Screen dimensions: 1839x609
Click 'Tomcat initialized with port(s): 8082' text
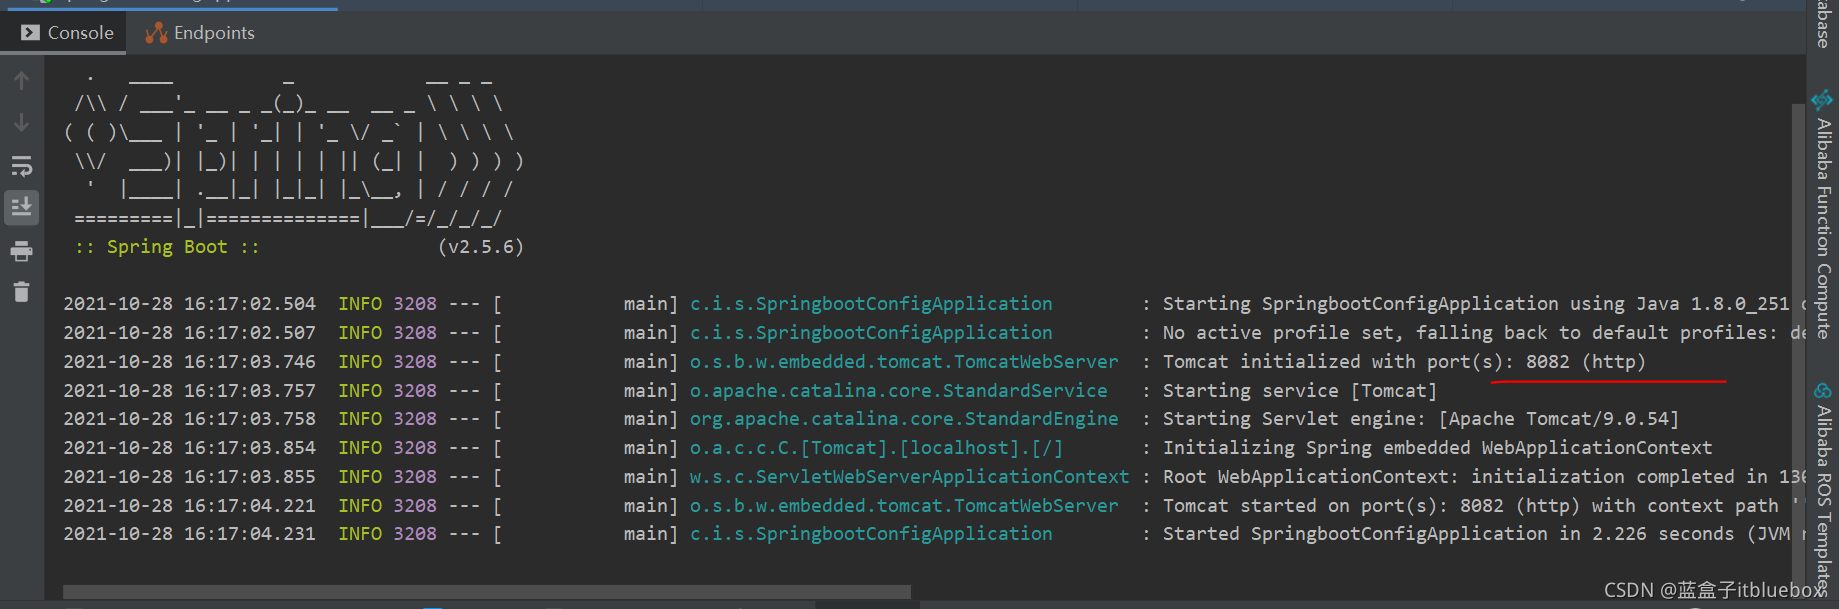1366,362
